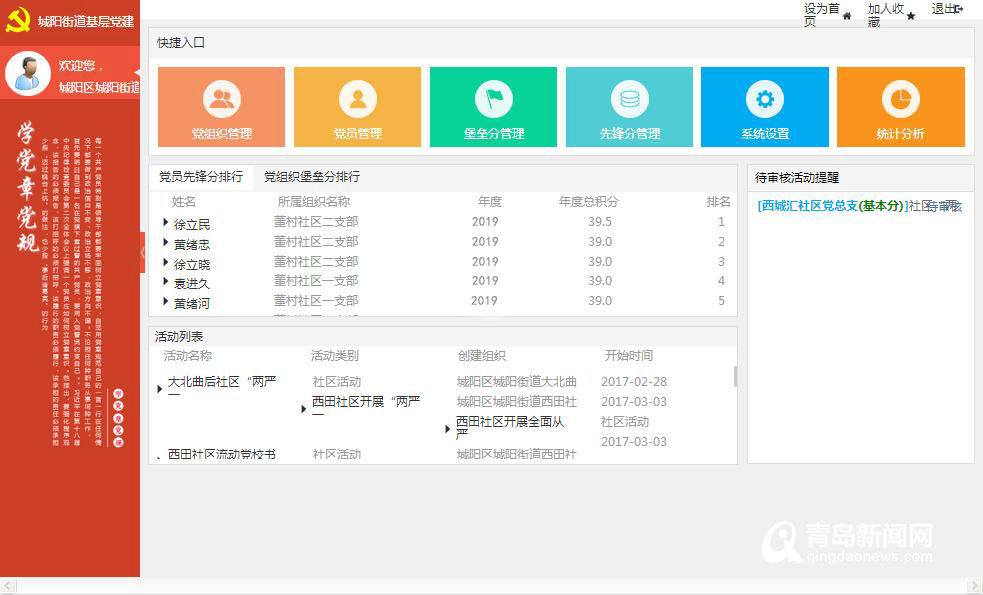Expand the 大北曲后社区 activity row arrow

pos(159,389)
